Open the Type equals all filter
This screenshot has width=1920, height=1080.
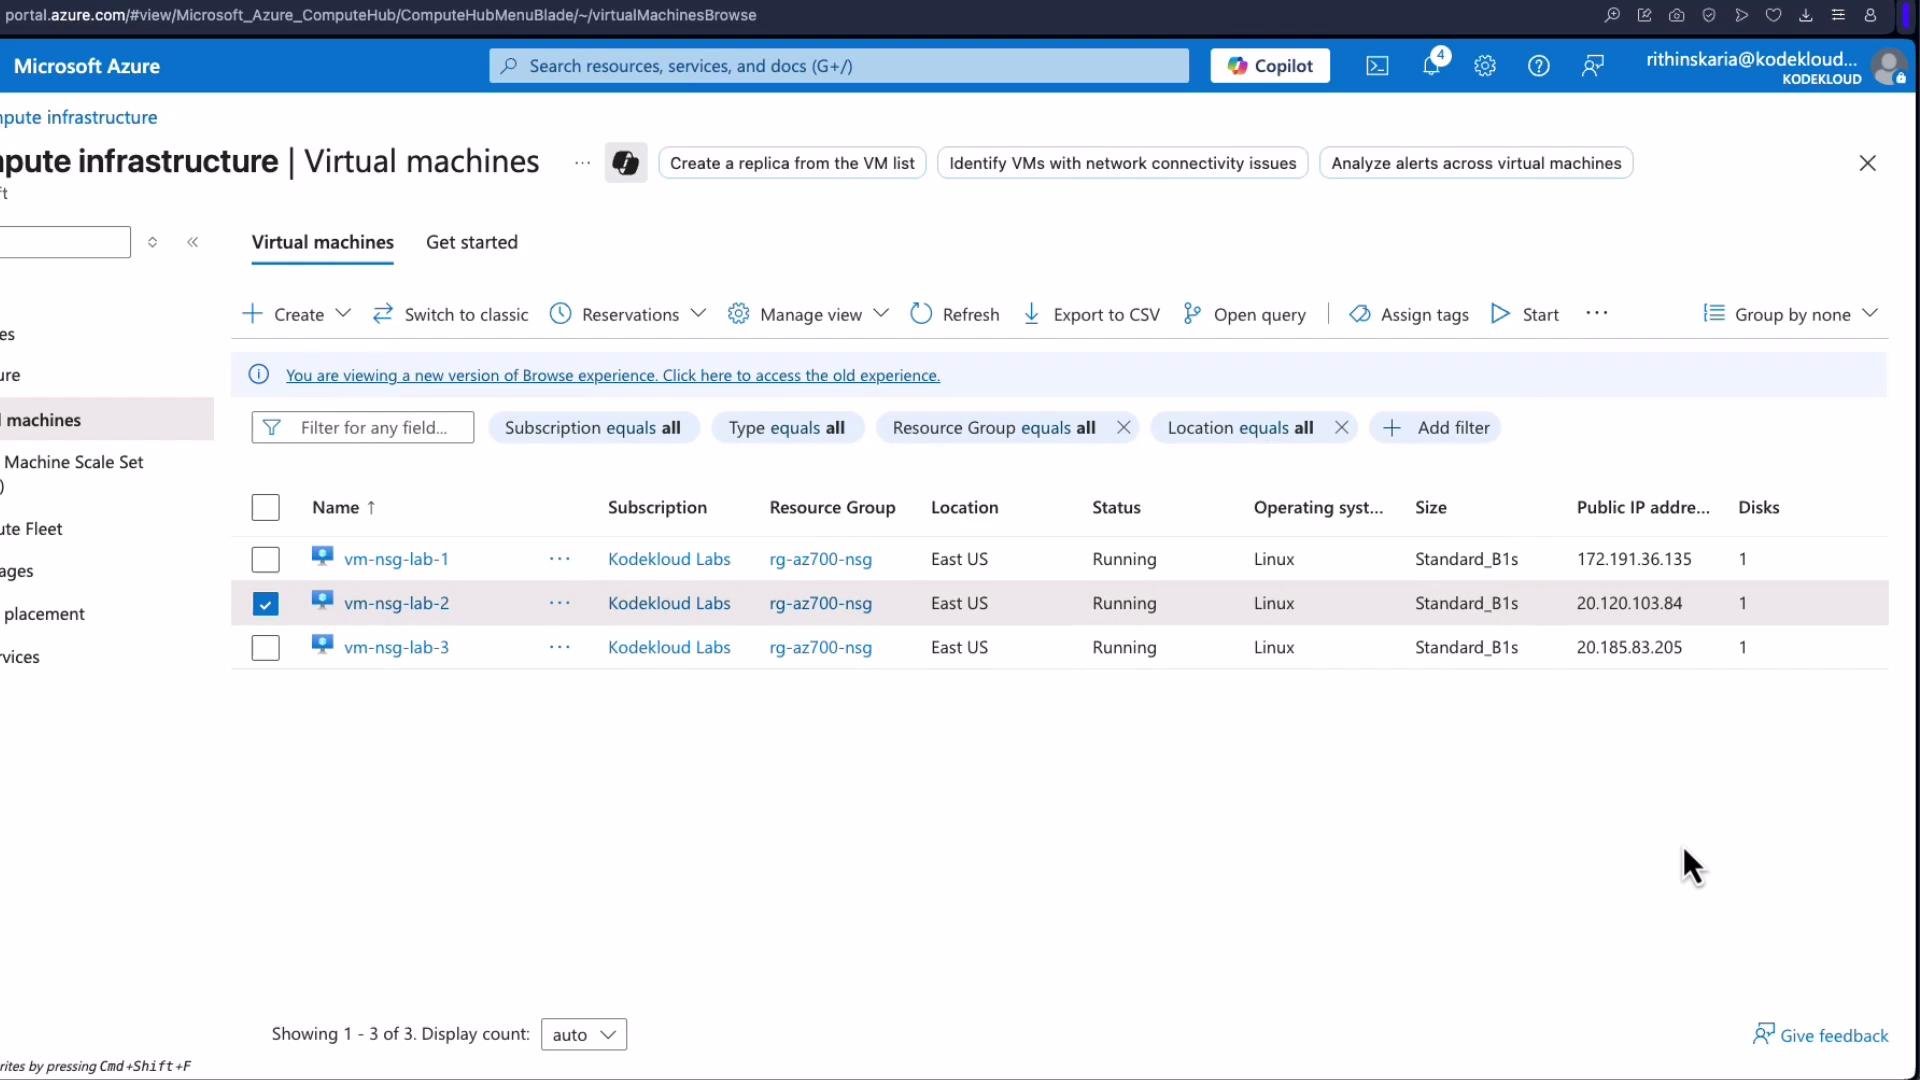click(x=787, y=428)
